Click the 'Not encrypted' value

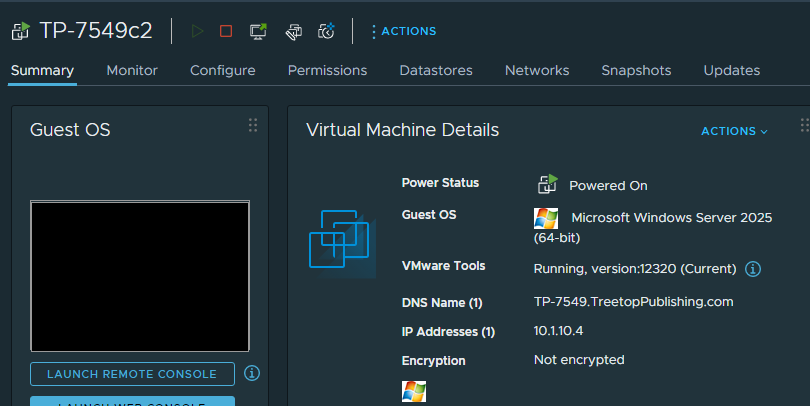[579, 360]
